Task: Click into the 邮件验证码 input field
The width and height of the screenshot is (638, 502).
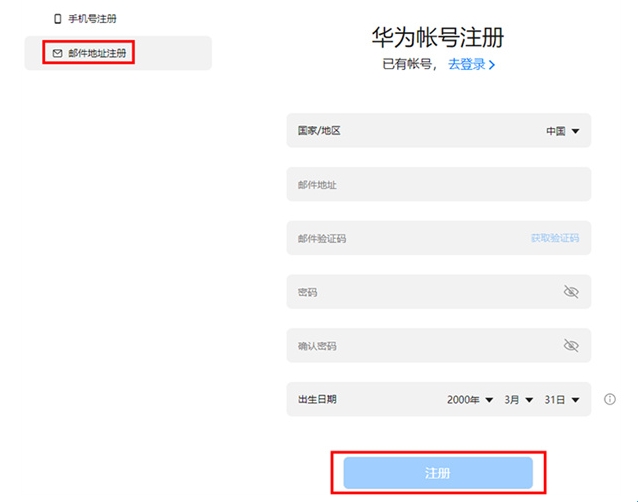Action: 405,239
